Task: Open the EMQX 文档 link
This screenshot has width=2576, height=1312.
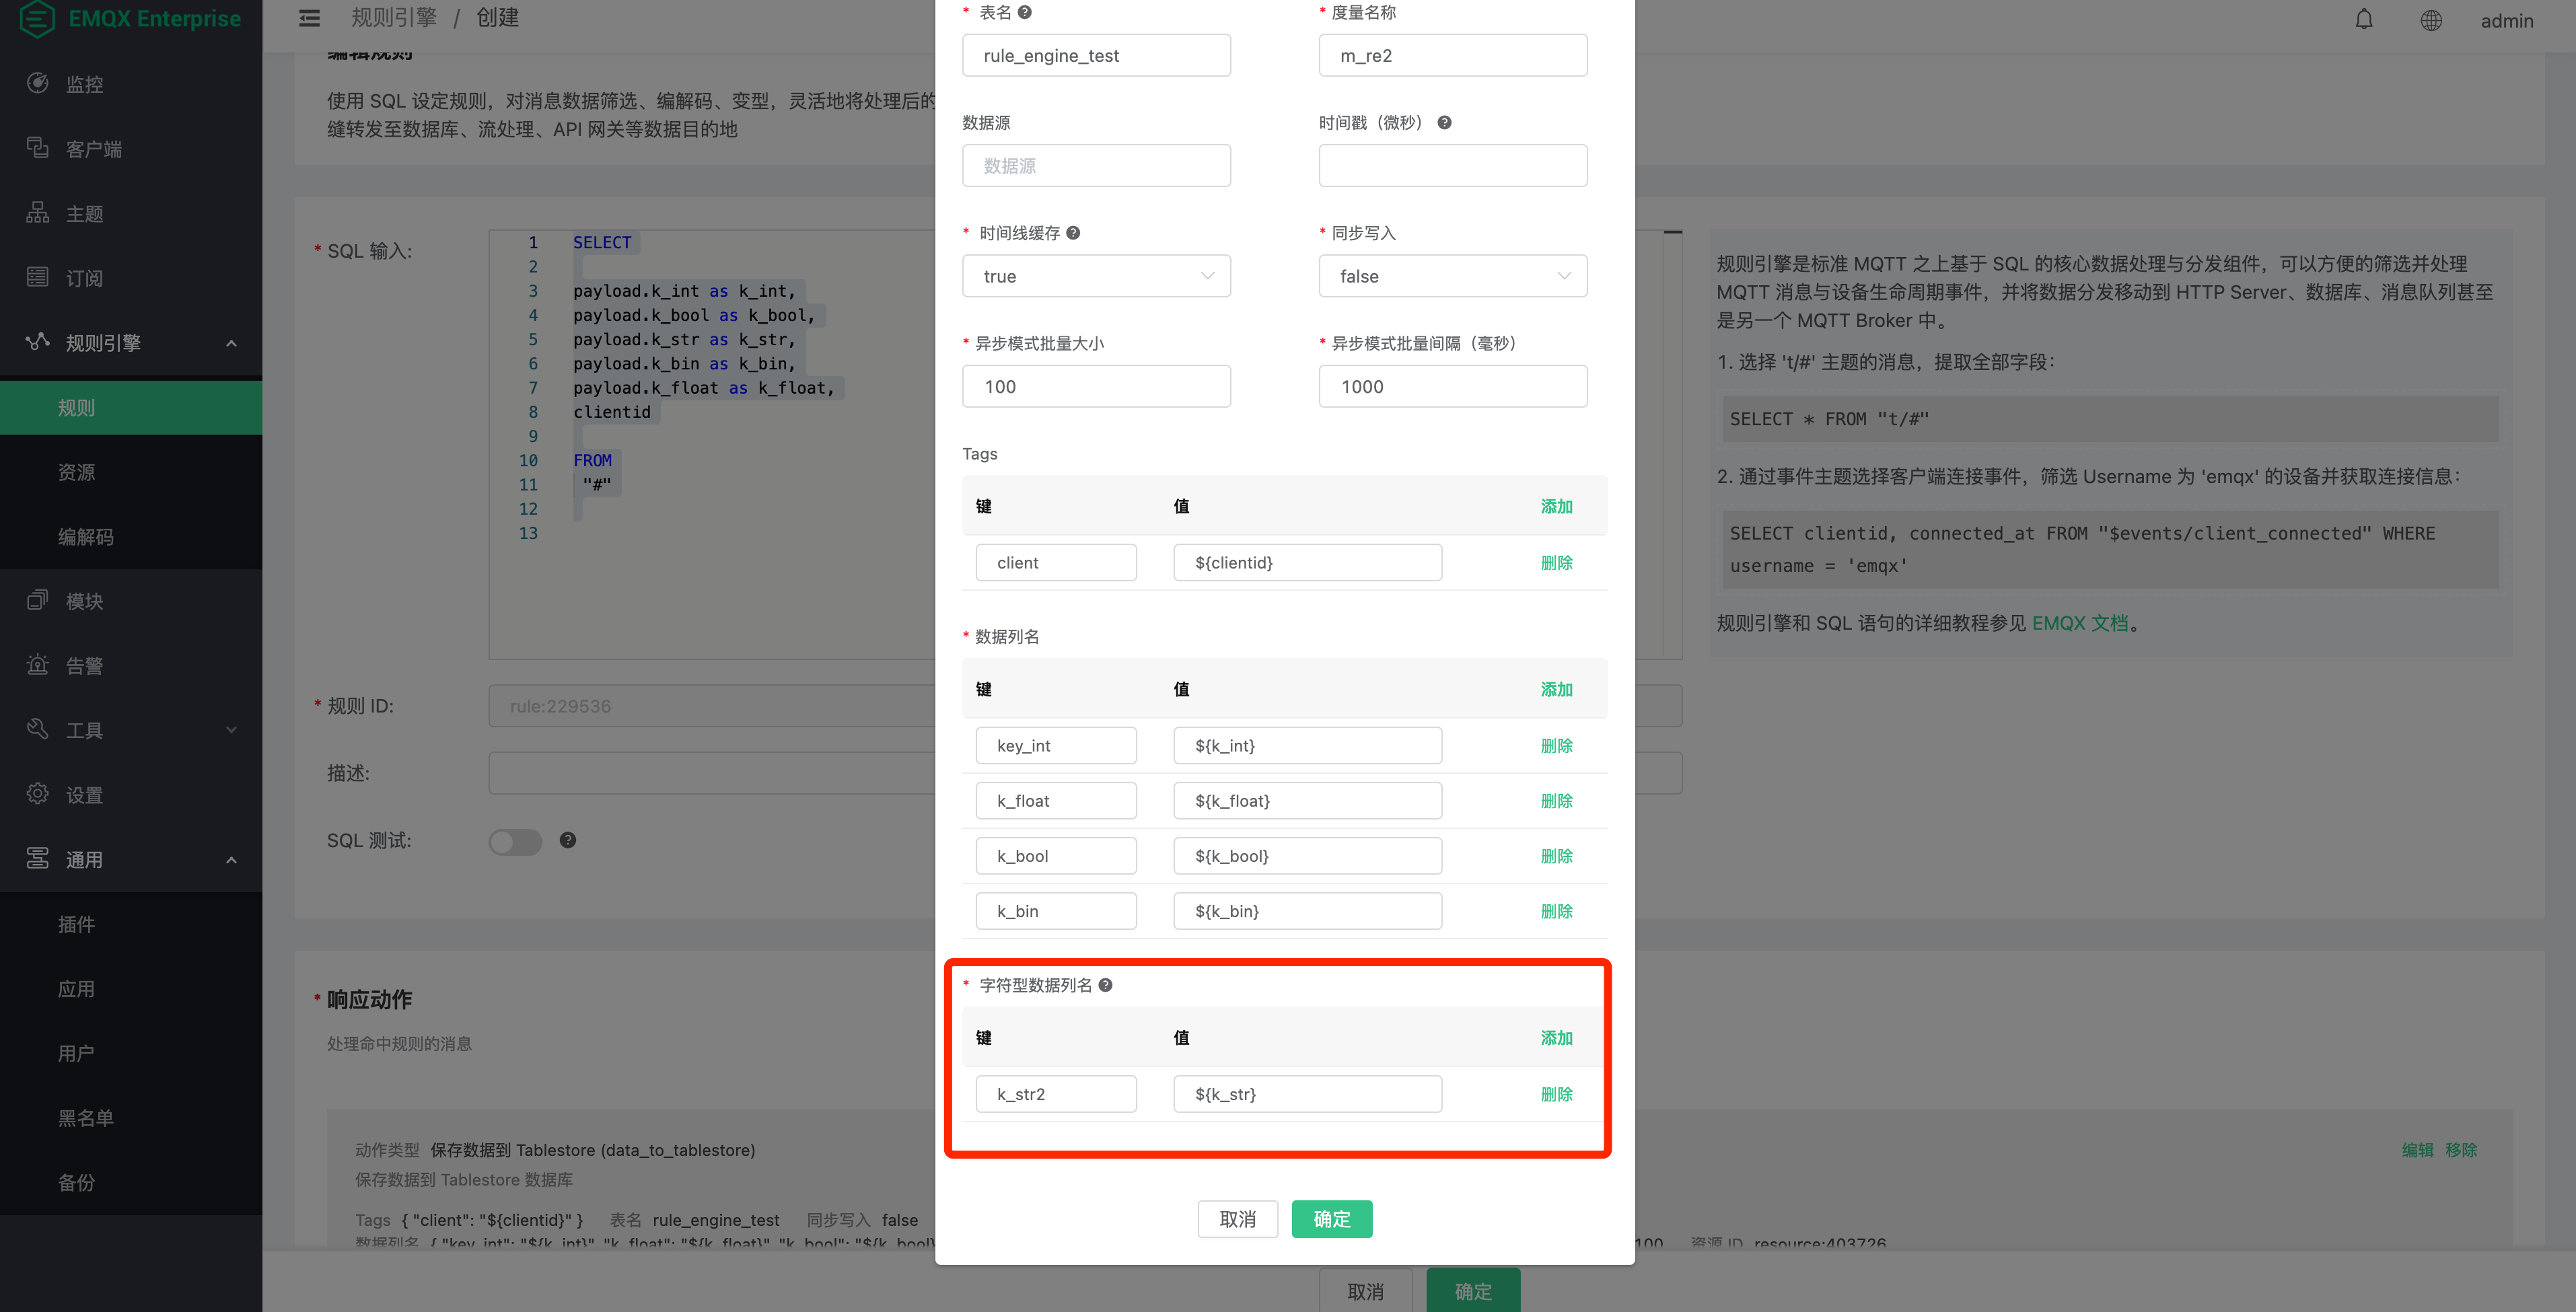Action: pyautogui.click(x=2079, y=623)
